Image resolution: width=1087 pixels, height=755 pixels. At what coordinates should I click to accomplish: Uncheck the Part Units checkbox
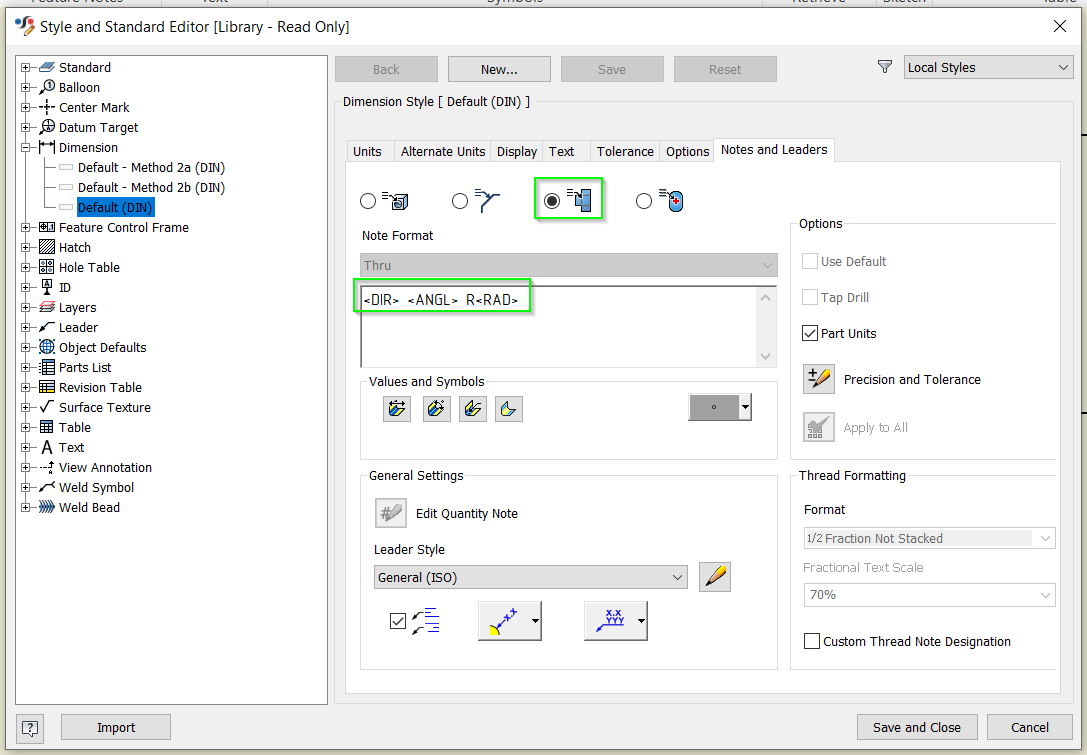810,333
